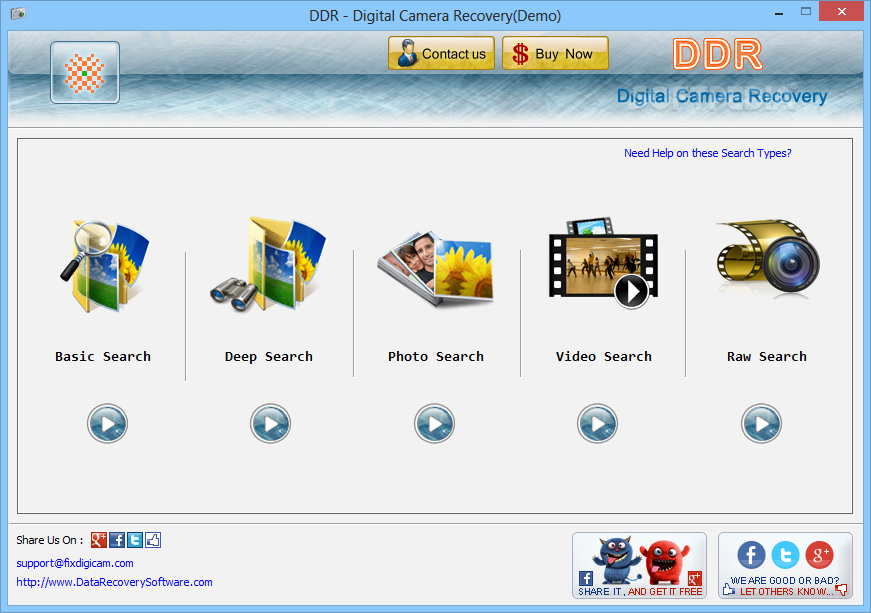This screenshot has width=871, height=613.
Task: Click the Raw Search label
Action: click(767, 356)
